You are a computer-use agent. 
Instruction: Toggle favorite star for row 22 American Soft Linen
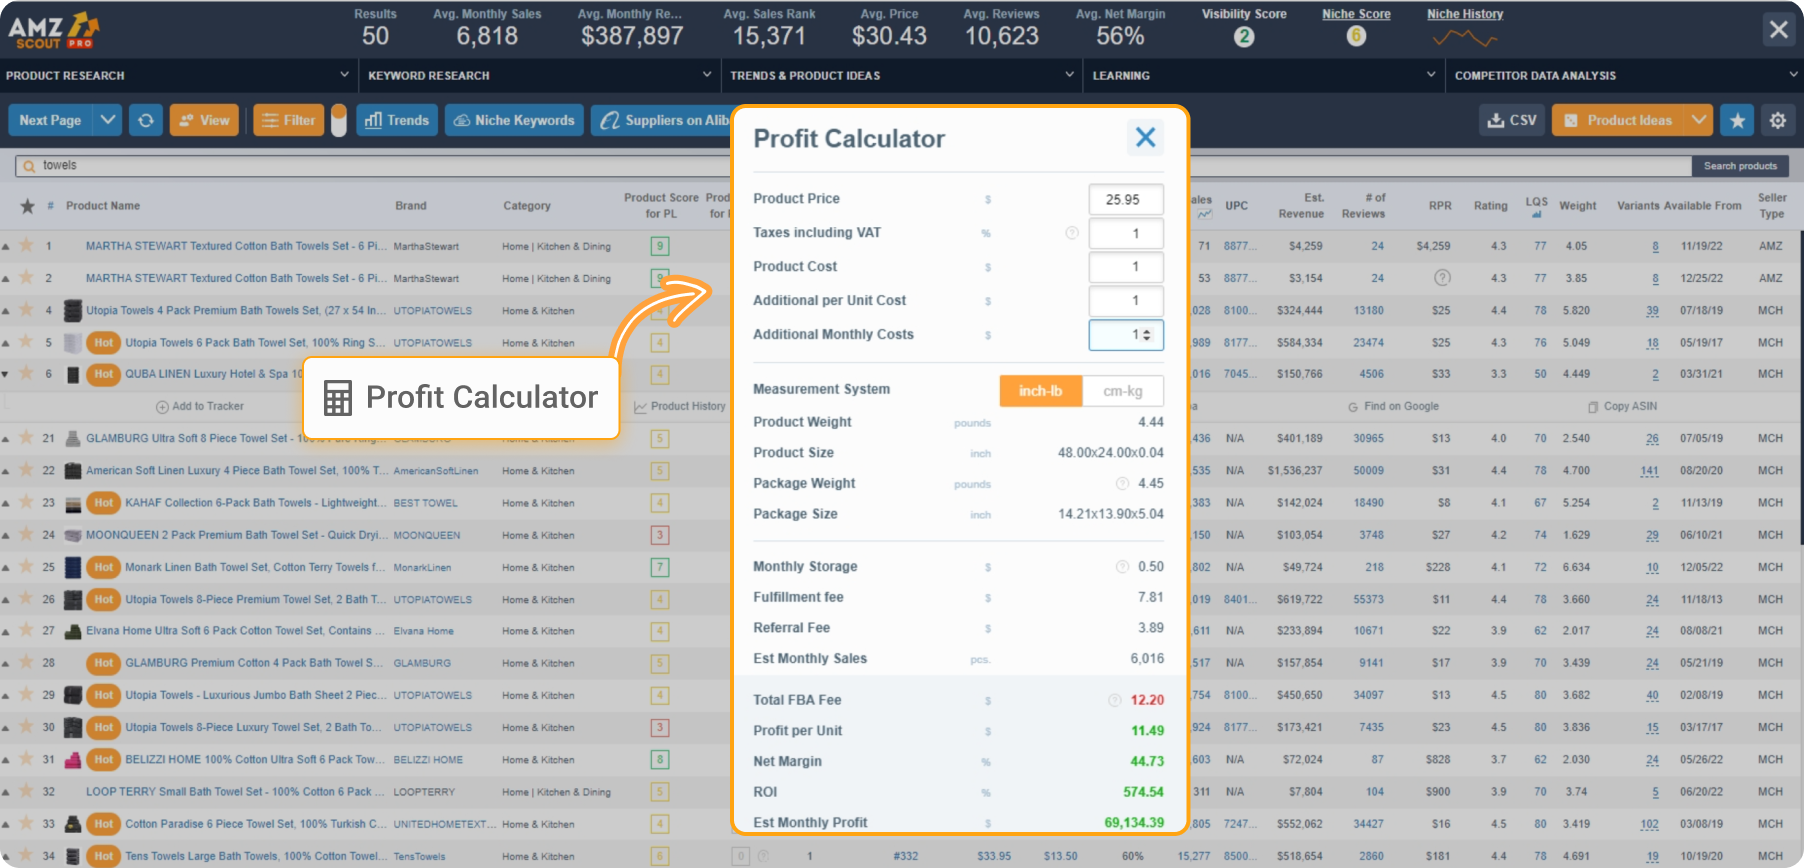point(26,469)
